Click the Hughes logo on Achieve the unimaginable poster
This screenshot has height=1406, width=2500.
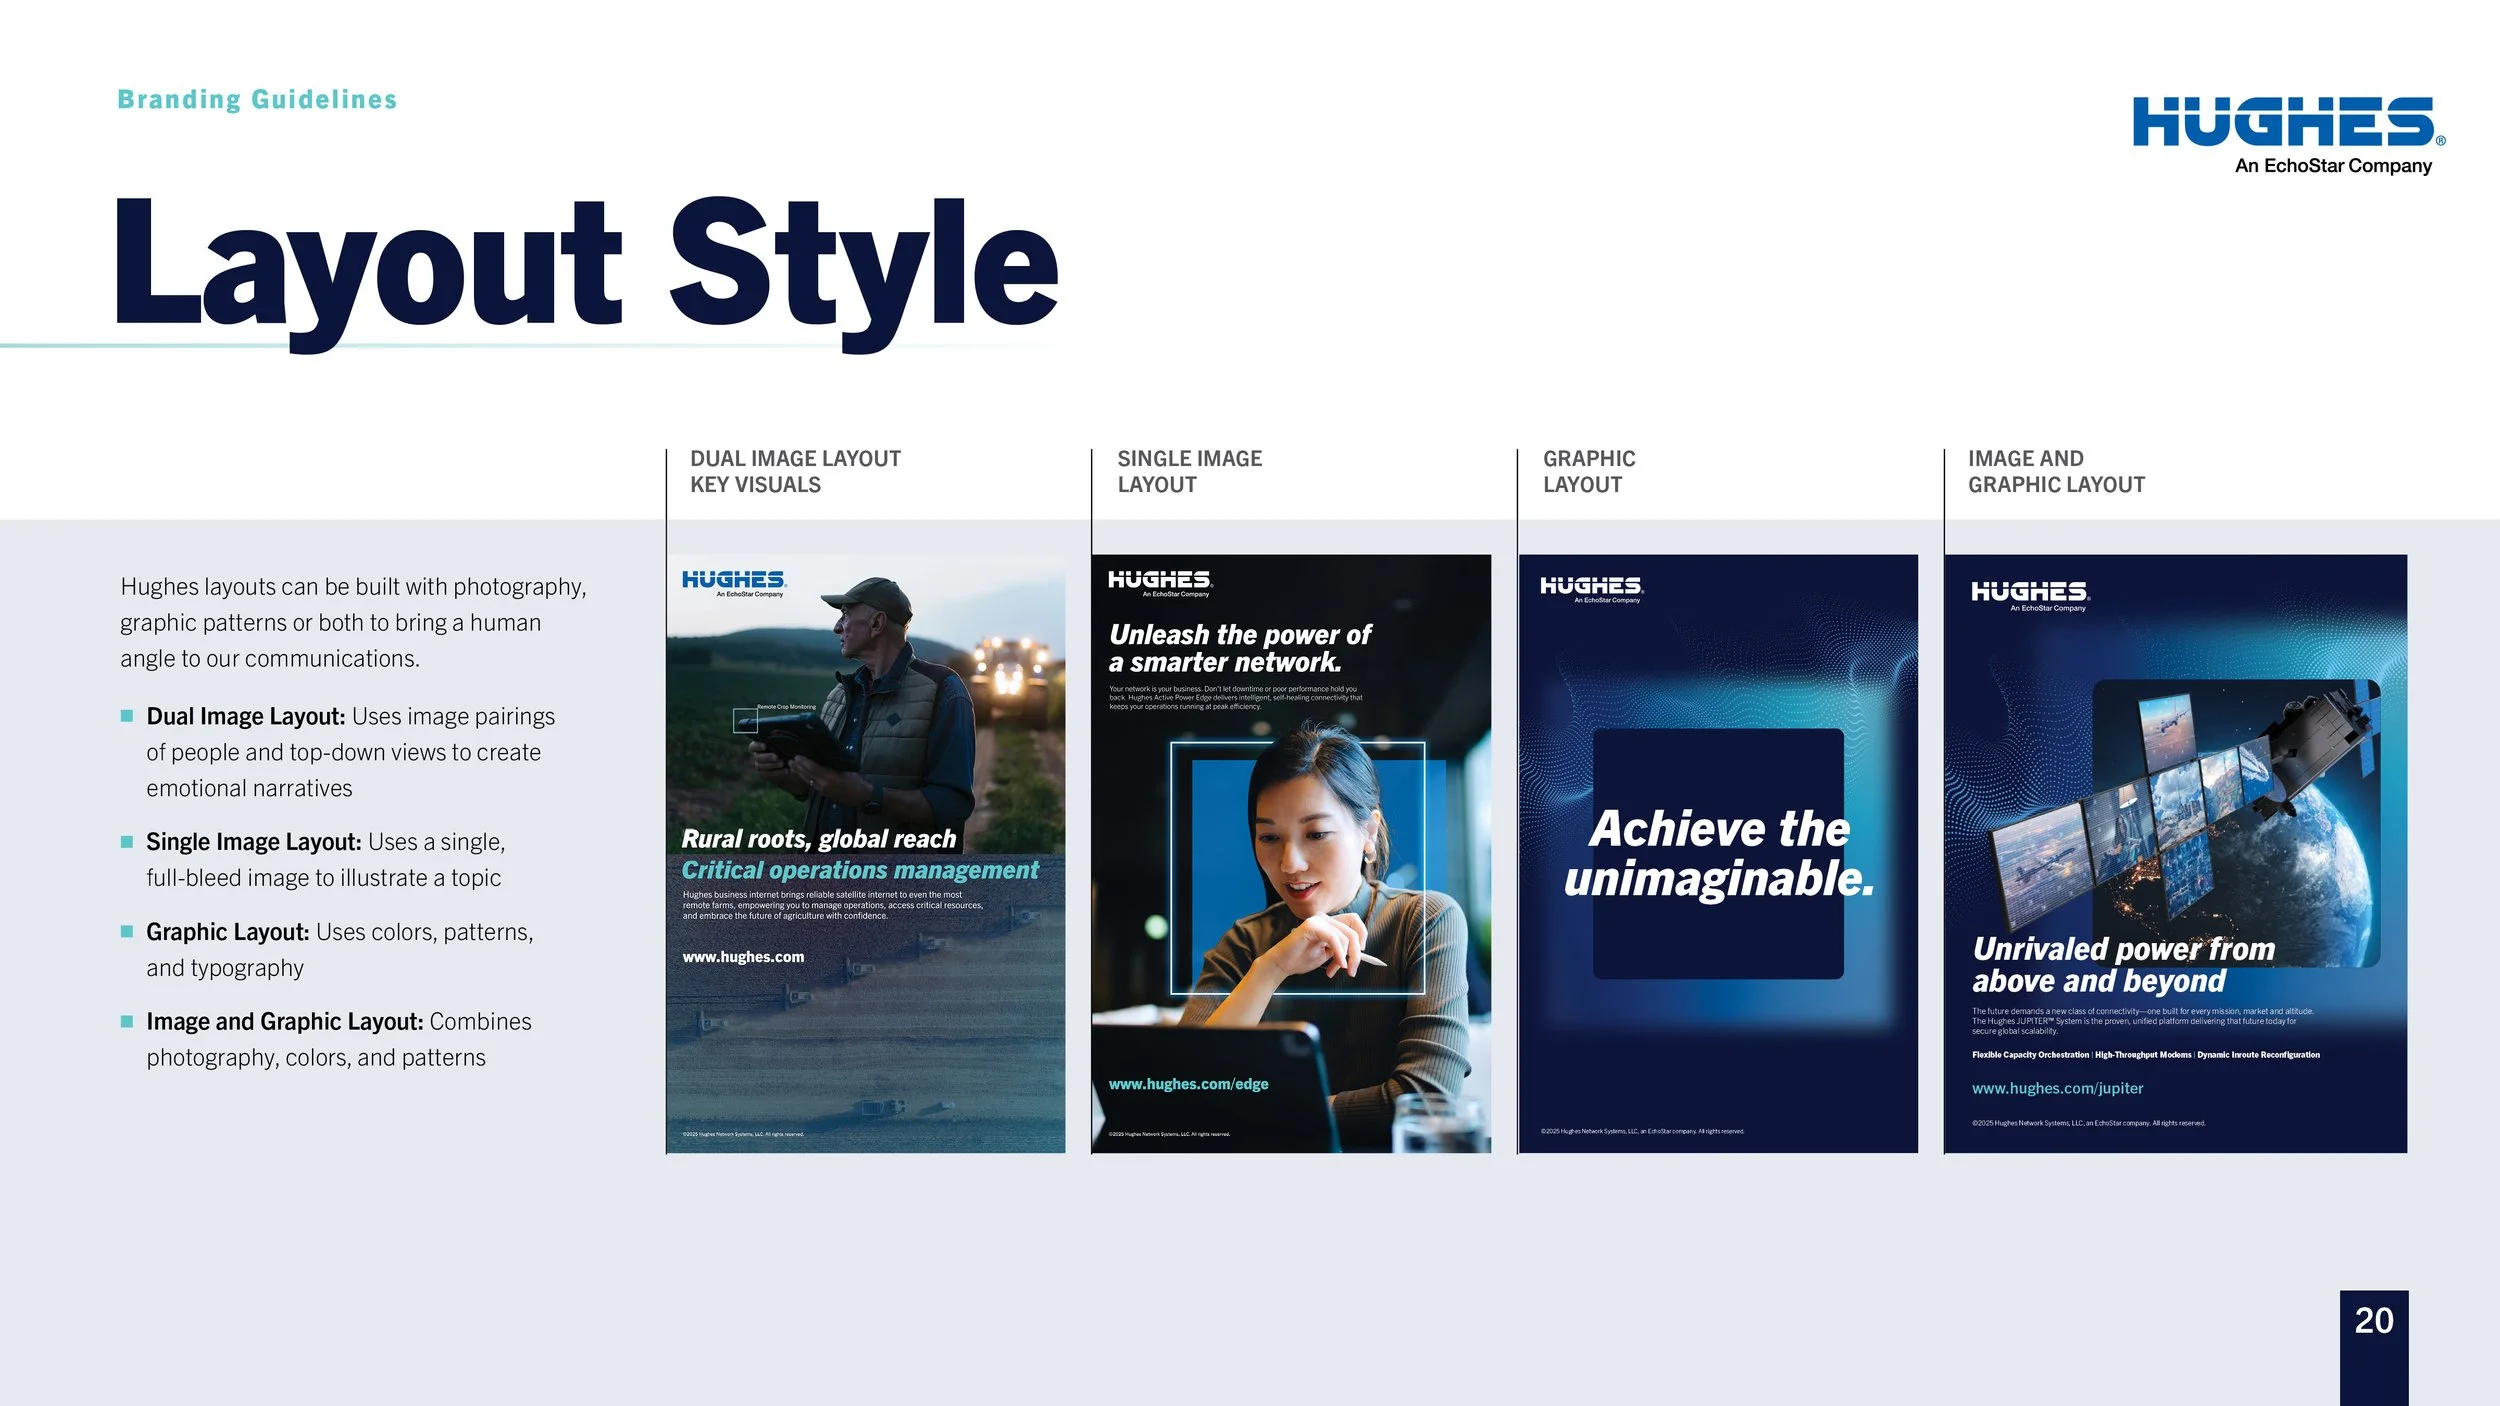coord(1591,588)
